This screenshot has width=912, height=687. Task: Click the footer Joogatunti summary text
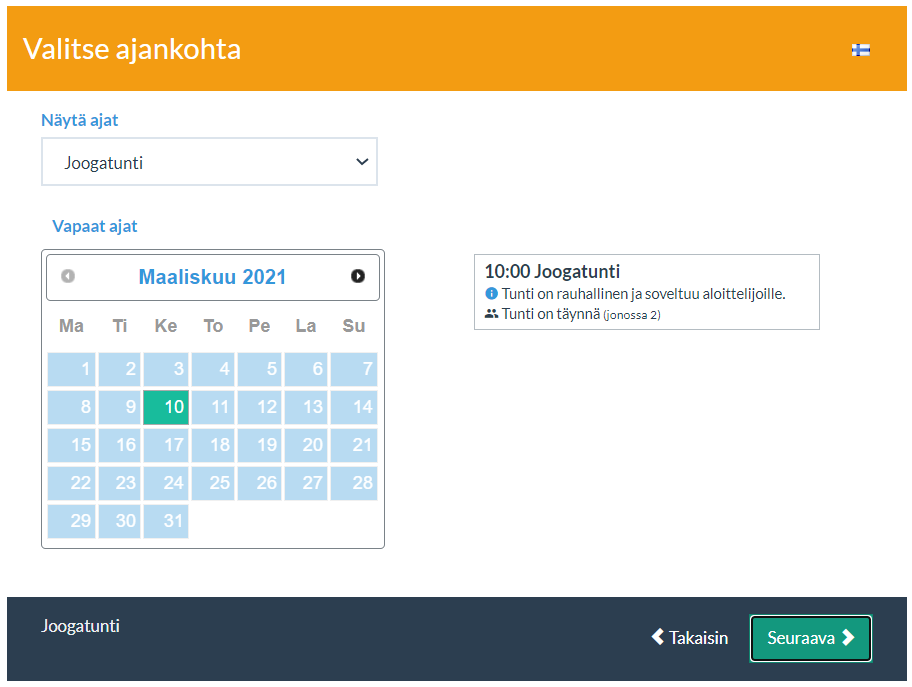tap(80, 626)
